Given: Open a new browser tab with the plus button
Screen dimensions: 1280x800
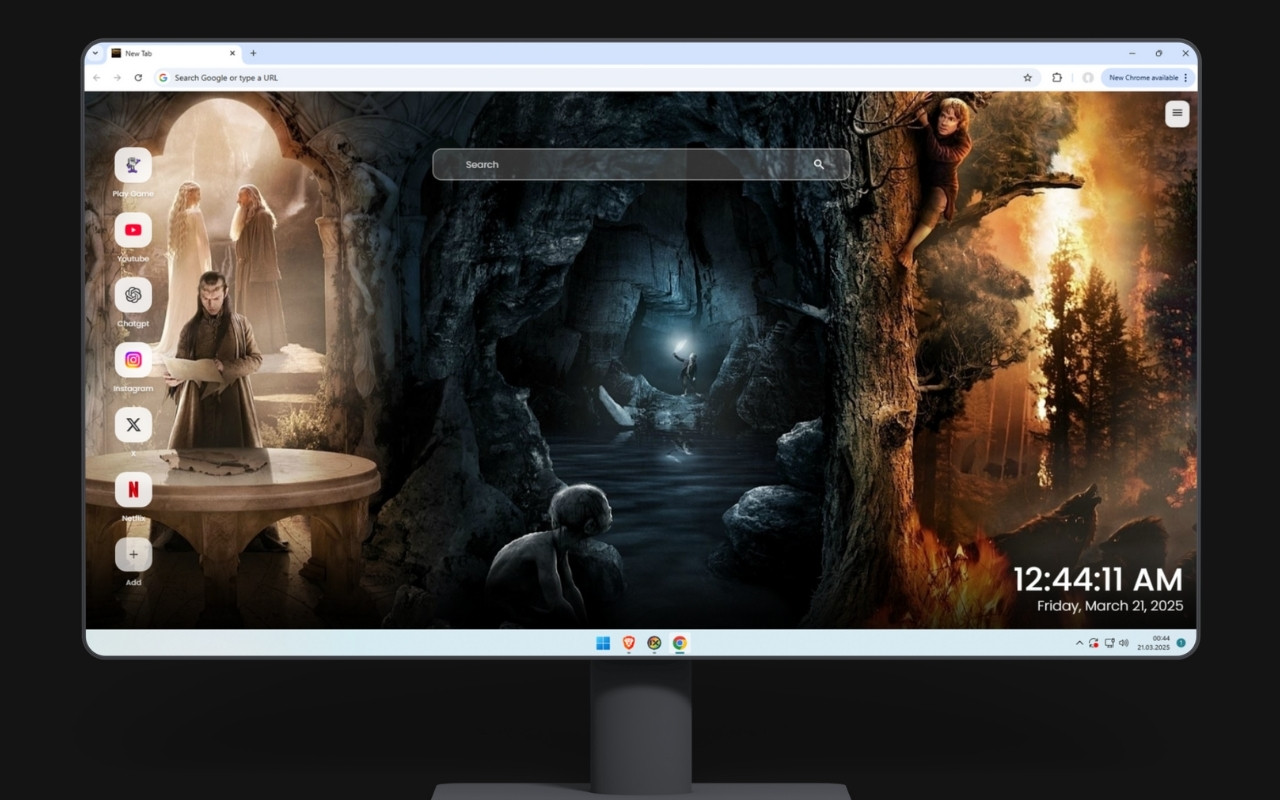Looking at the screenshot, I should click(x=254, y=53).
